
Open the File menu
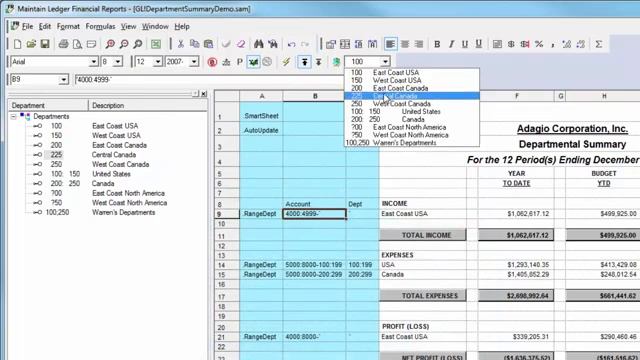pyautogui.click(x=27, y=27)
